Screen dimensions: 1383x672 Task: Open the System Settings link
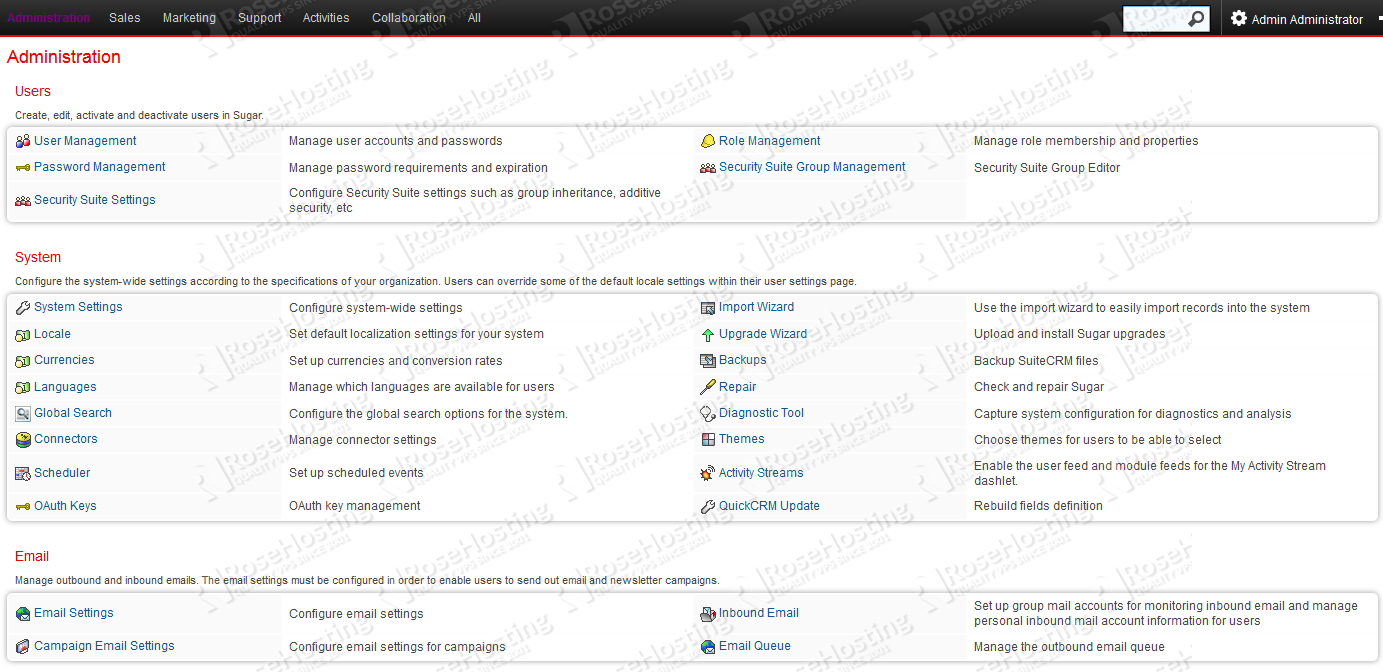click(78, 307)
